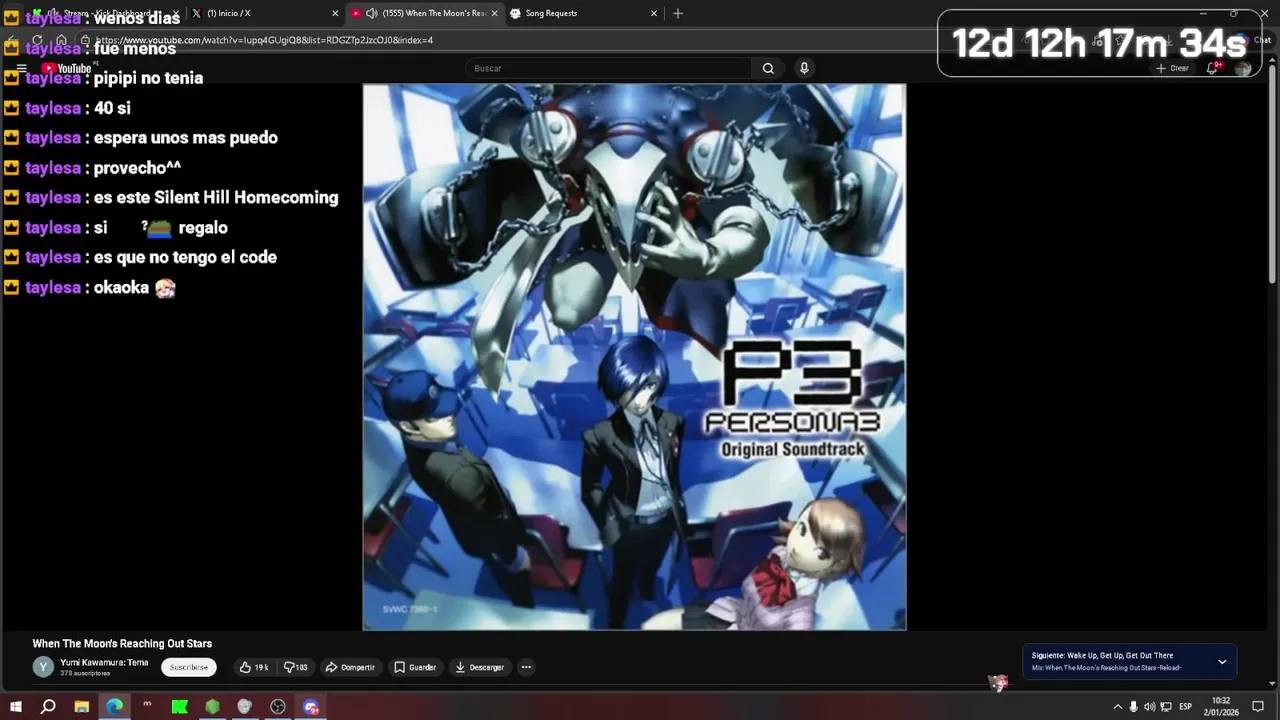The height and width of the screenshot is (720, 1280).
Task: Click the Compartir share button
Action: 350,667
